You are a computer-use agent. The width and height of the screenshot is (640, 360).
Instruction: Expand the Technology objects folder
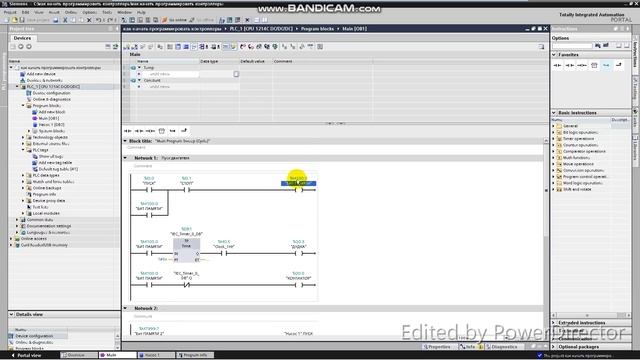tap(23, 137)
